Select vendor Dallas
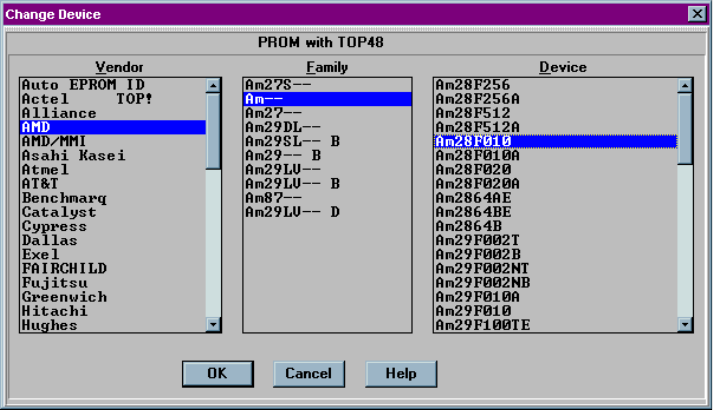Screen dimensions: 713x410 click(113, 240)
